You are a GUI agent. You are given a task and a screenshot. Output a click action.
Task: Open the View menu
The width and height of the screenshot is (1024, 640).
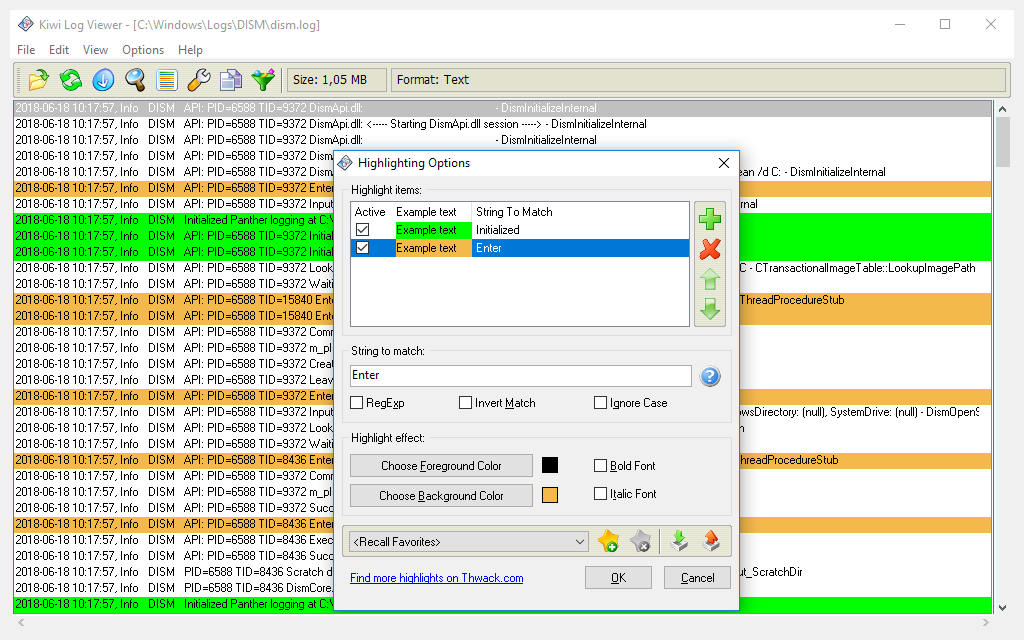coord(95,49)
